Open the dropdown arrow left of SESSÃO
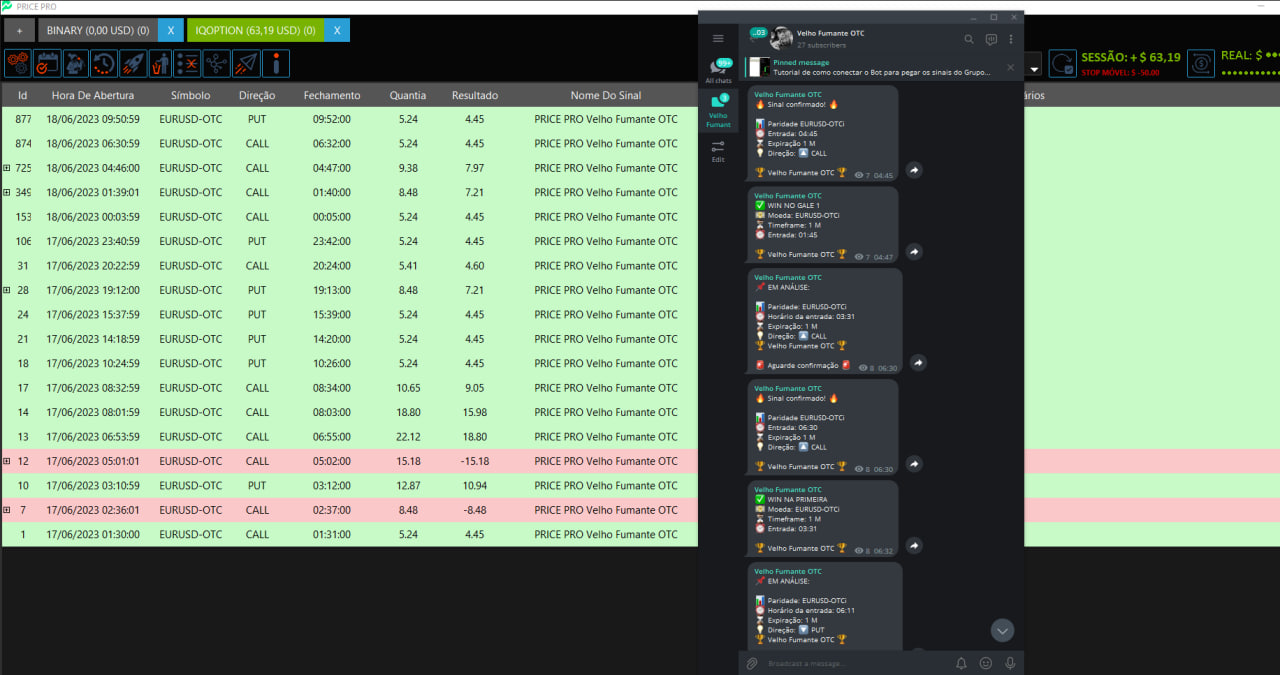The height and width of the screenshot is (675, 1280). pyautogui.click(x=1033, y=67)
